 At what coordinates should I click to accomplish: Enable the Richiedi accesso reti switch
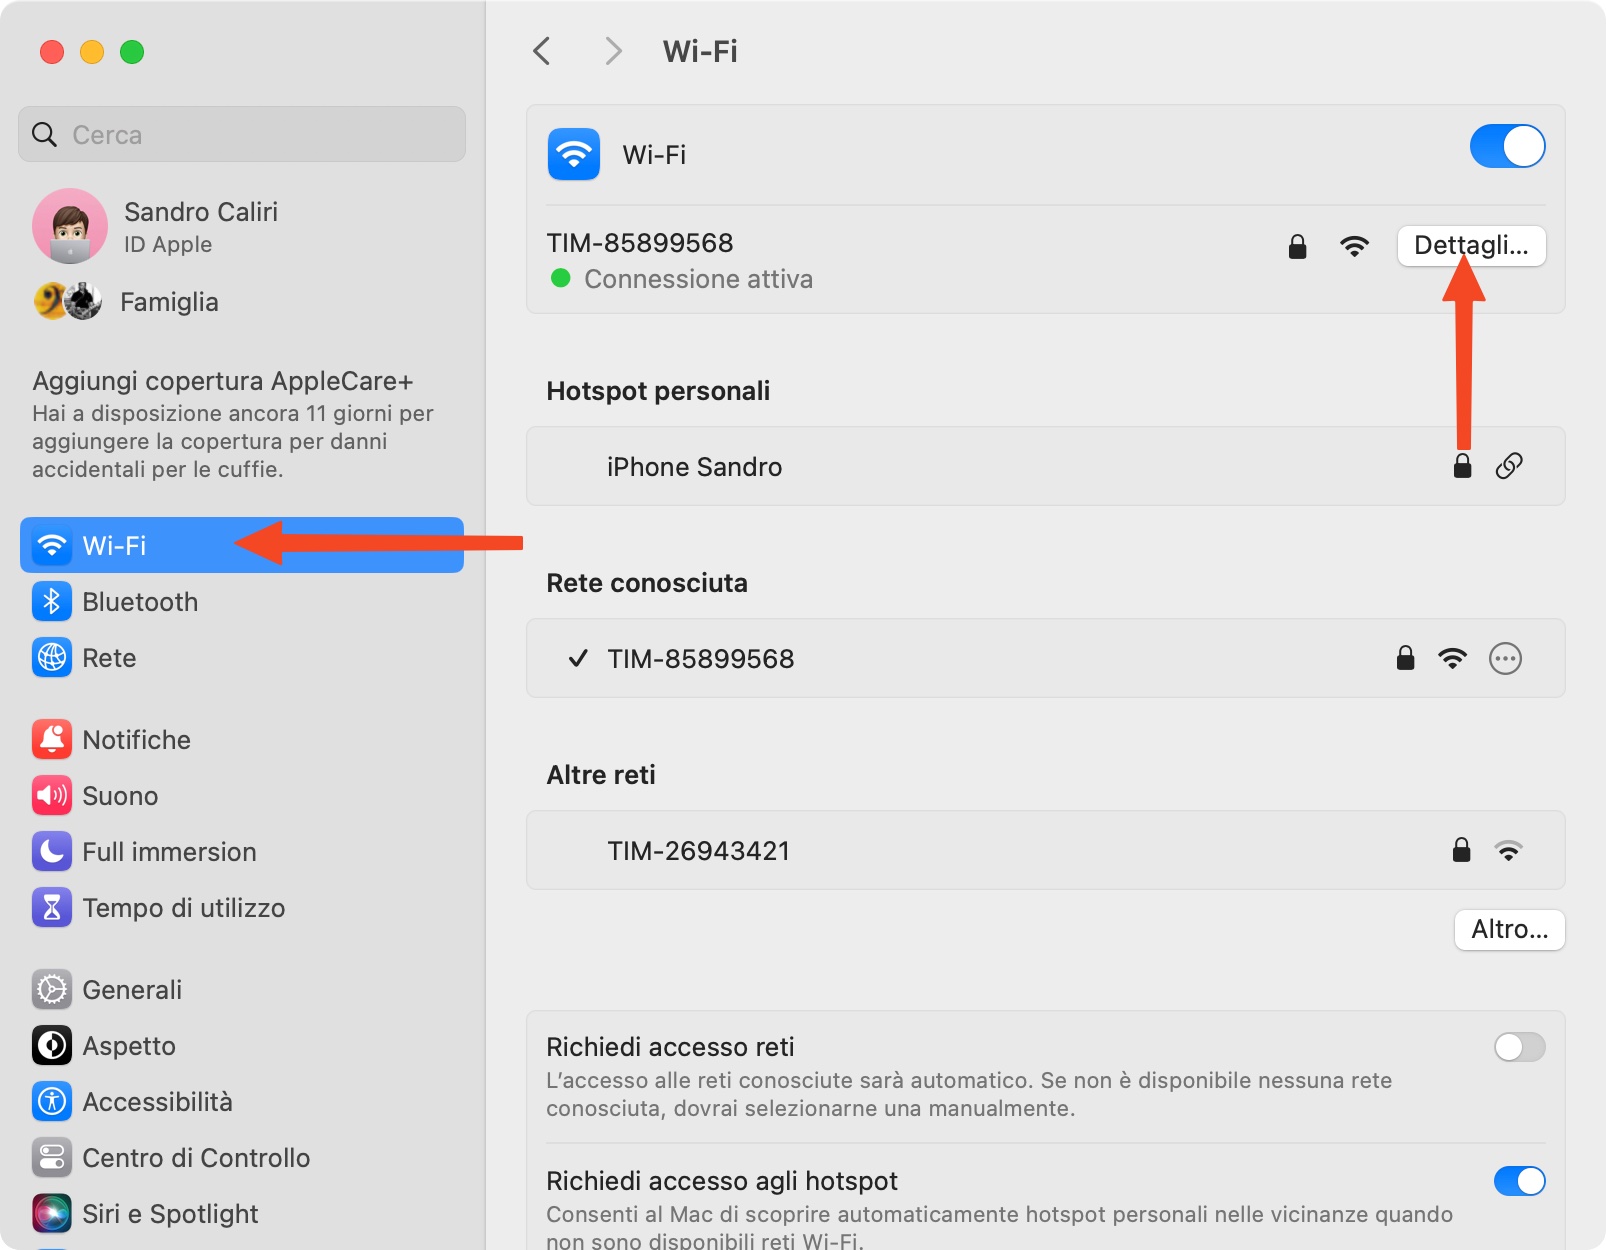tap(1519, 1047)
